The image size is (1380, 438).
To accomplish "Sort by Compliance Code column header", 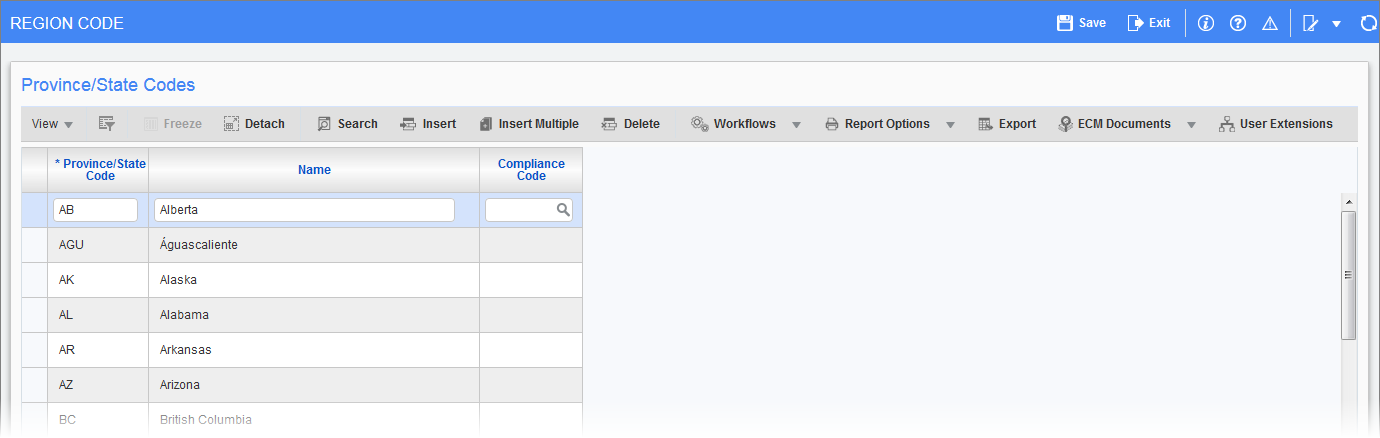I will tap(531, 170).
